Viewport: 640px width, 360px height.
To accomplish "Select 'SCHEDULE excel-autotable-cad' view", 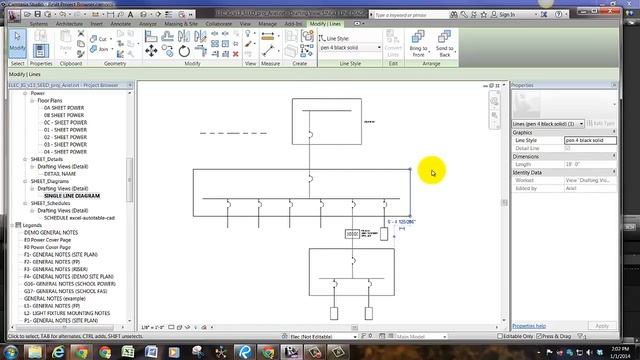I will 79,218.
